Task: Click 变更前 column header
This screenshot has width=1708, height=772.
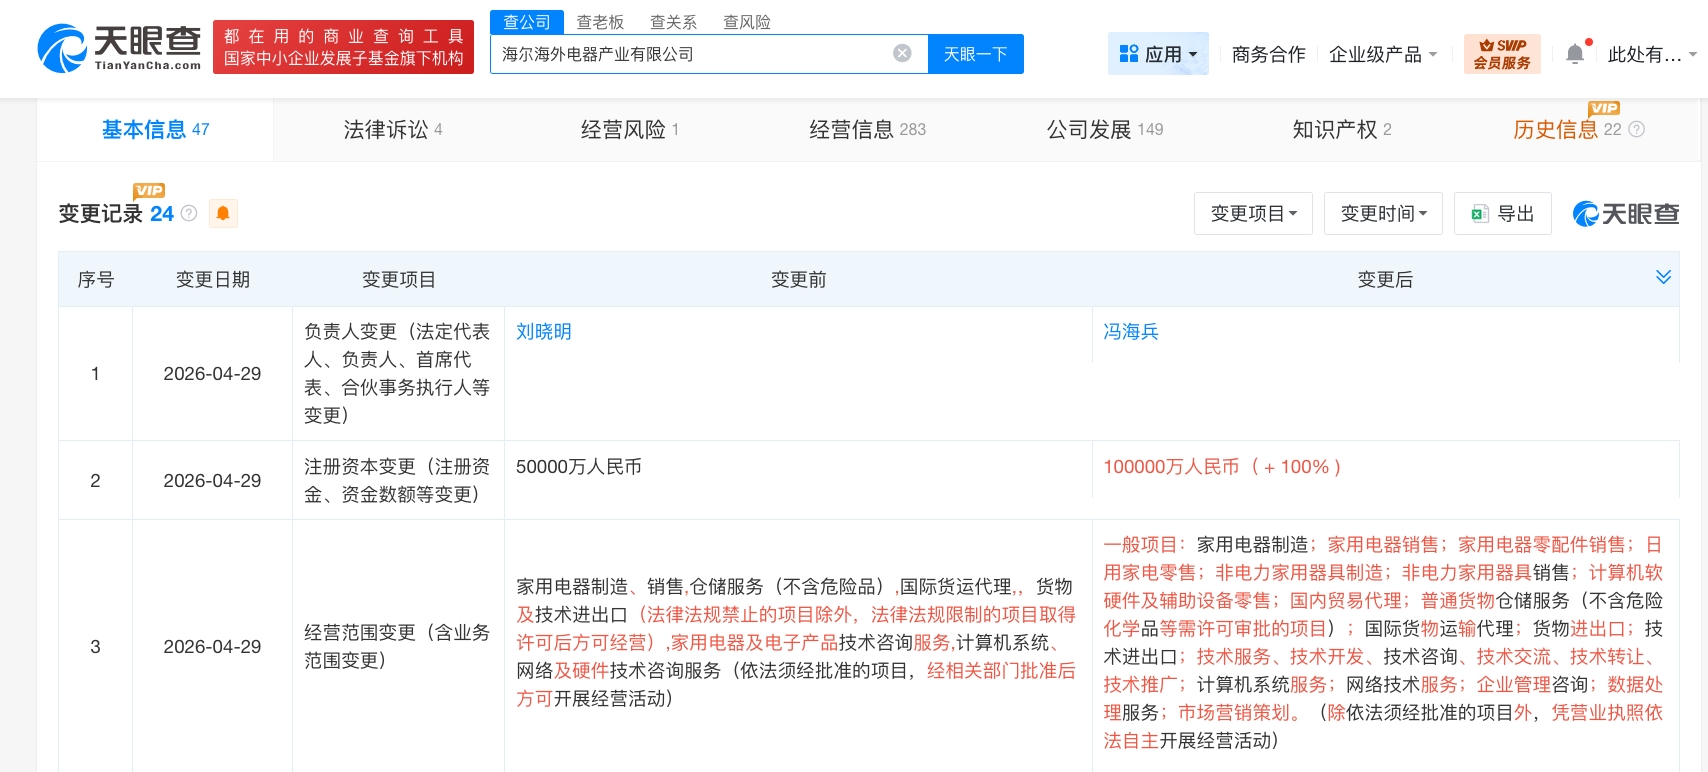Action: point(799,280)
